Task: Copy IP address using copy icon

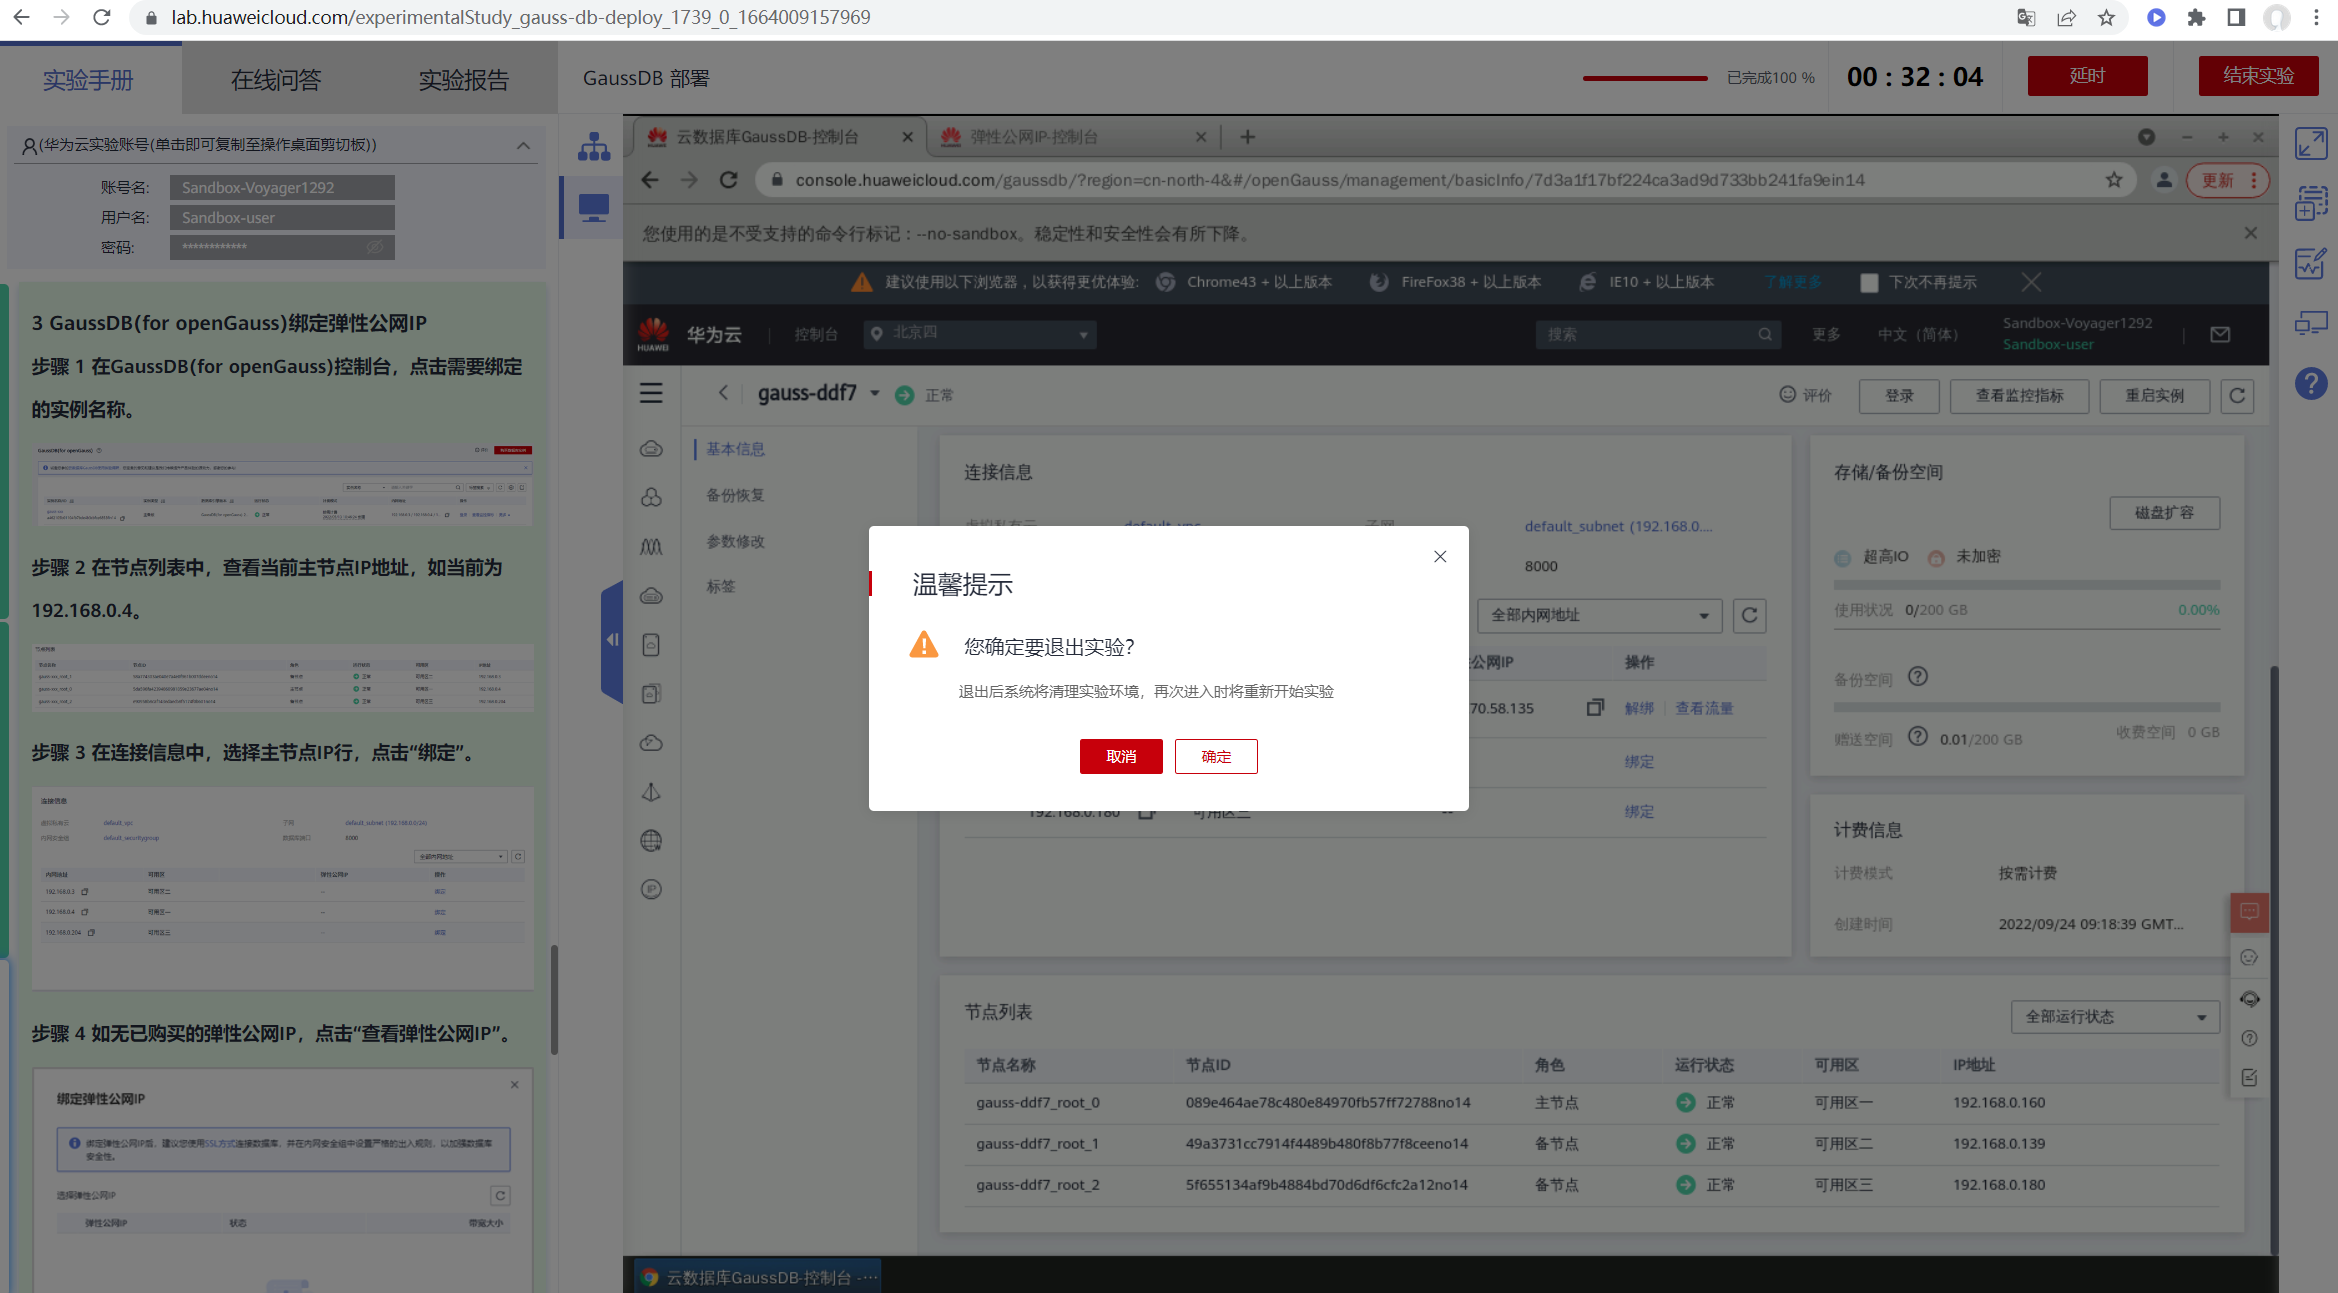Action: point(1595,708)
